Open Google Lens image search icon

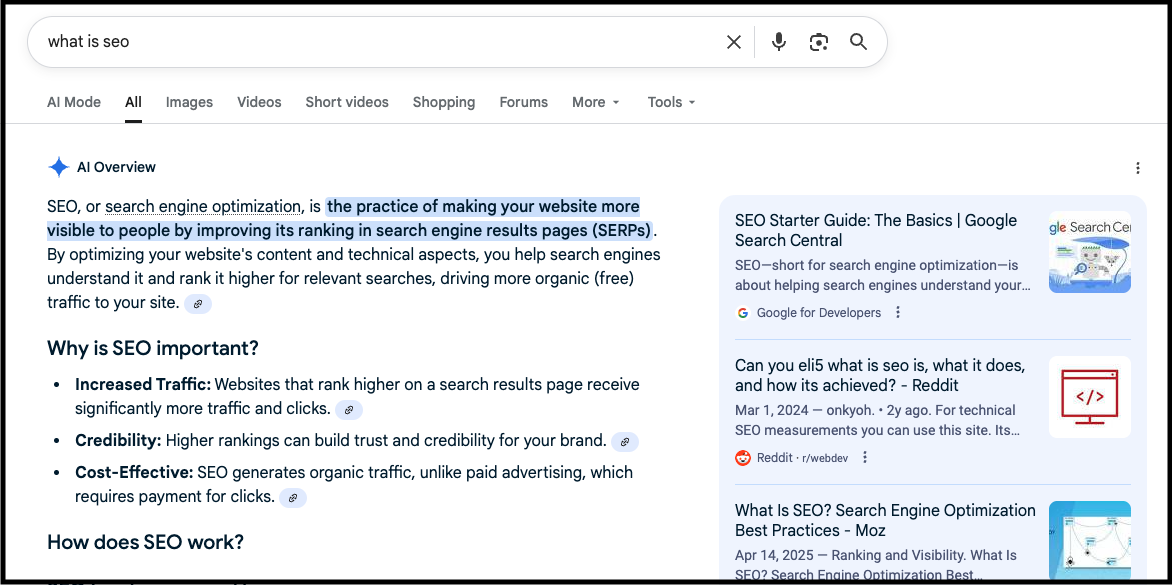point(819,42)
